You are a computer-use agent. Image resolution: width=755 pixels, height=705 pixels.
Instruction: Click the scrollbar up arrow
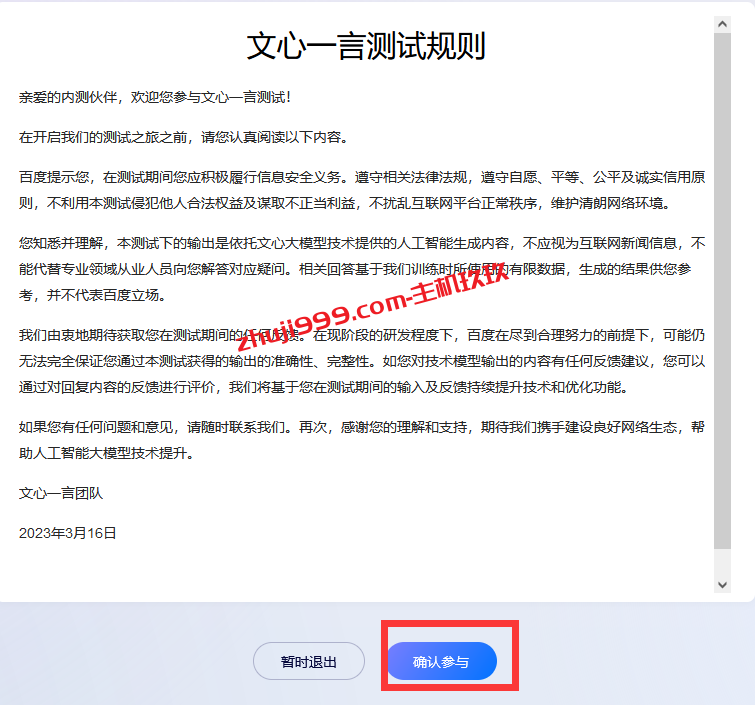[x=722, y=20]
